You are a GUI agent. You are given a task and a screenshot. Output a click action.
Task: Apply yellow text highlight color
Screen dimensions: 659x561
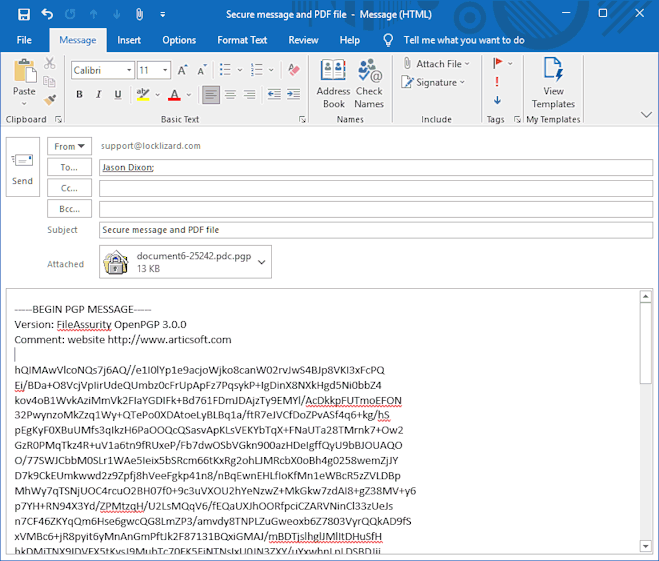coord(143,94)
